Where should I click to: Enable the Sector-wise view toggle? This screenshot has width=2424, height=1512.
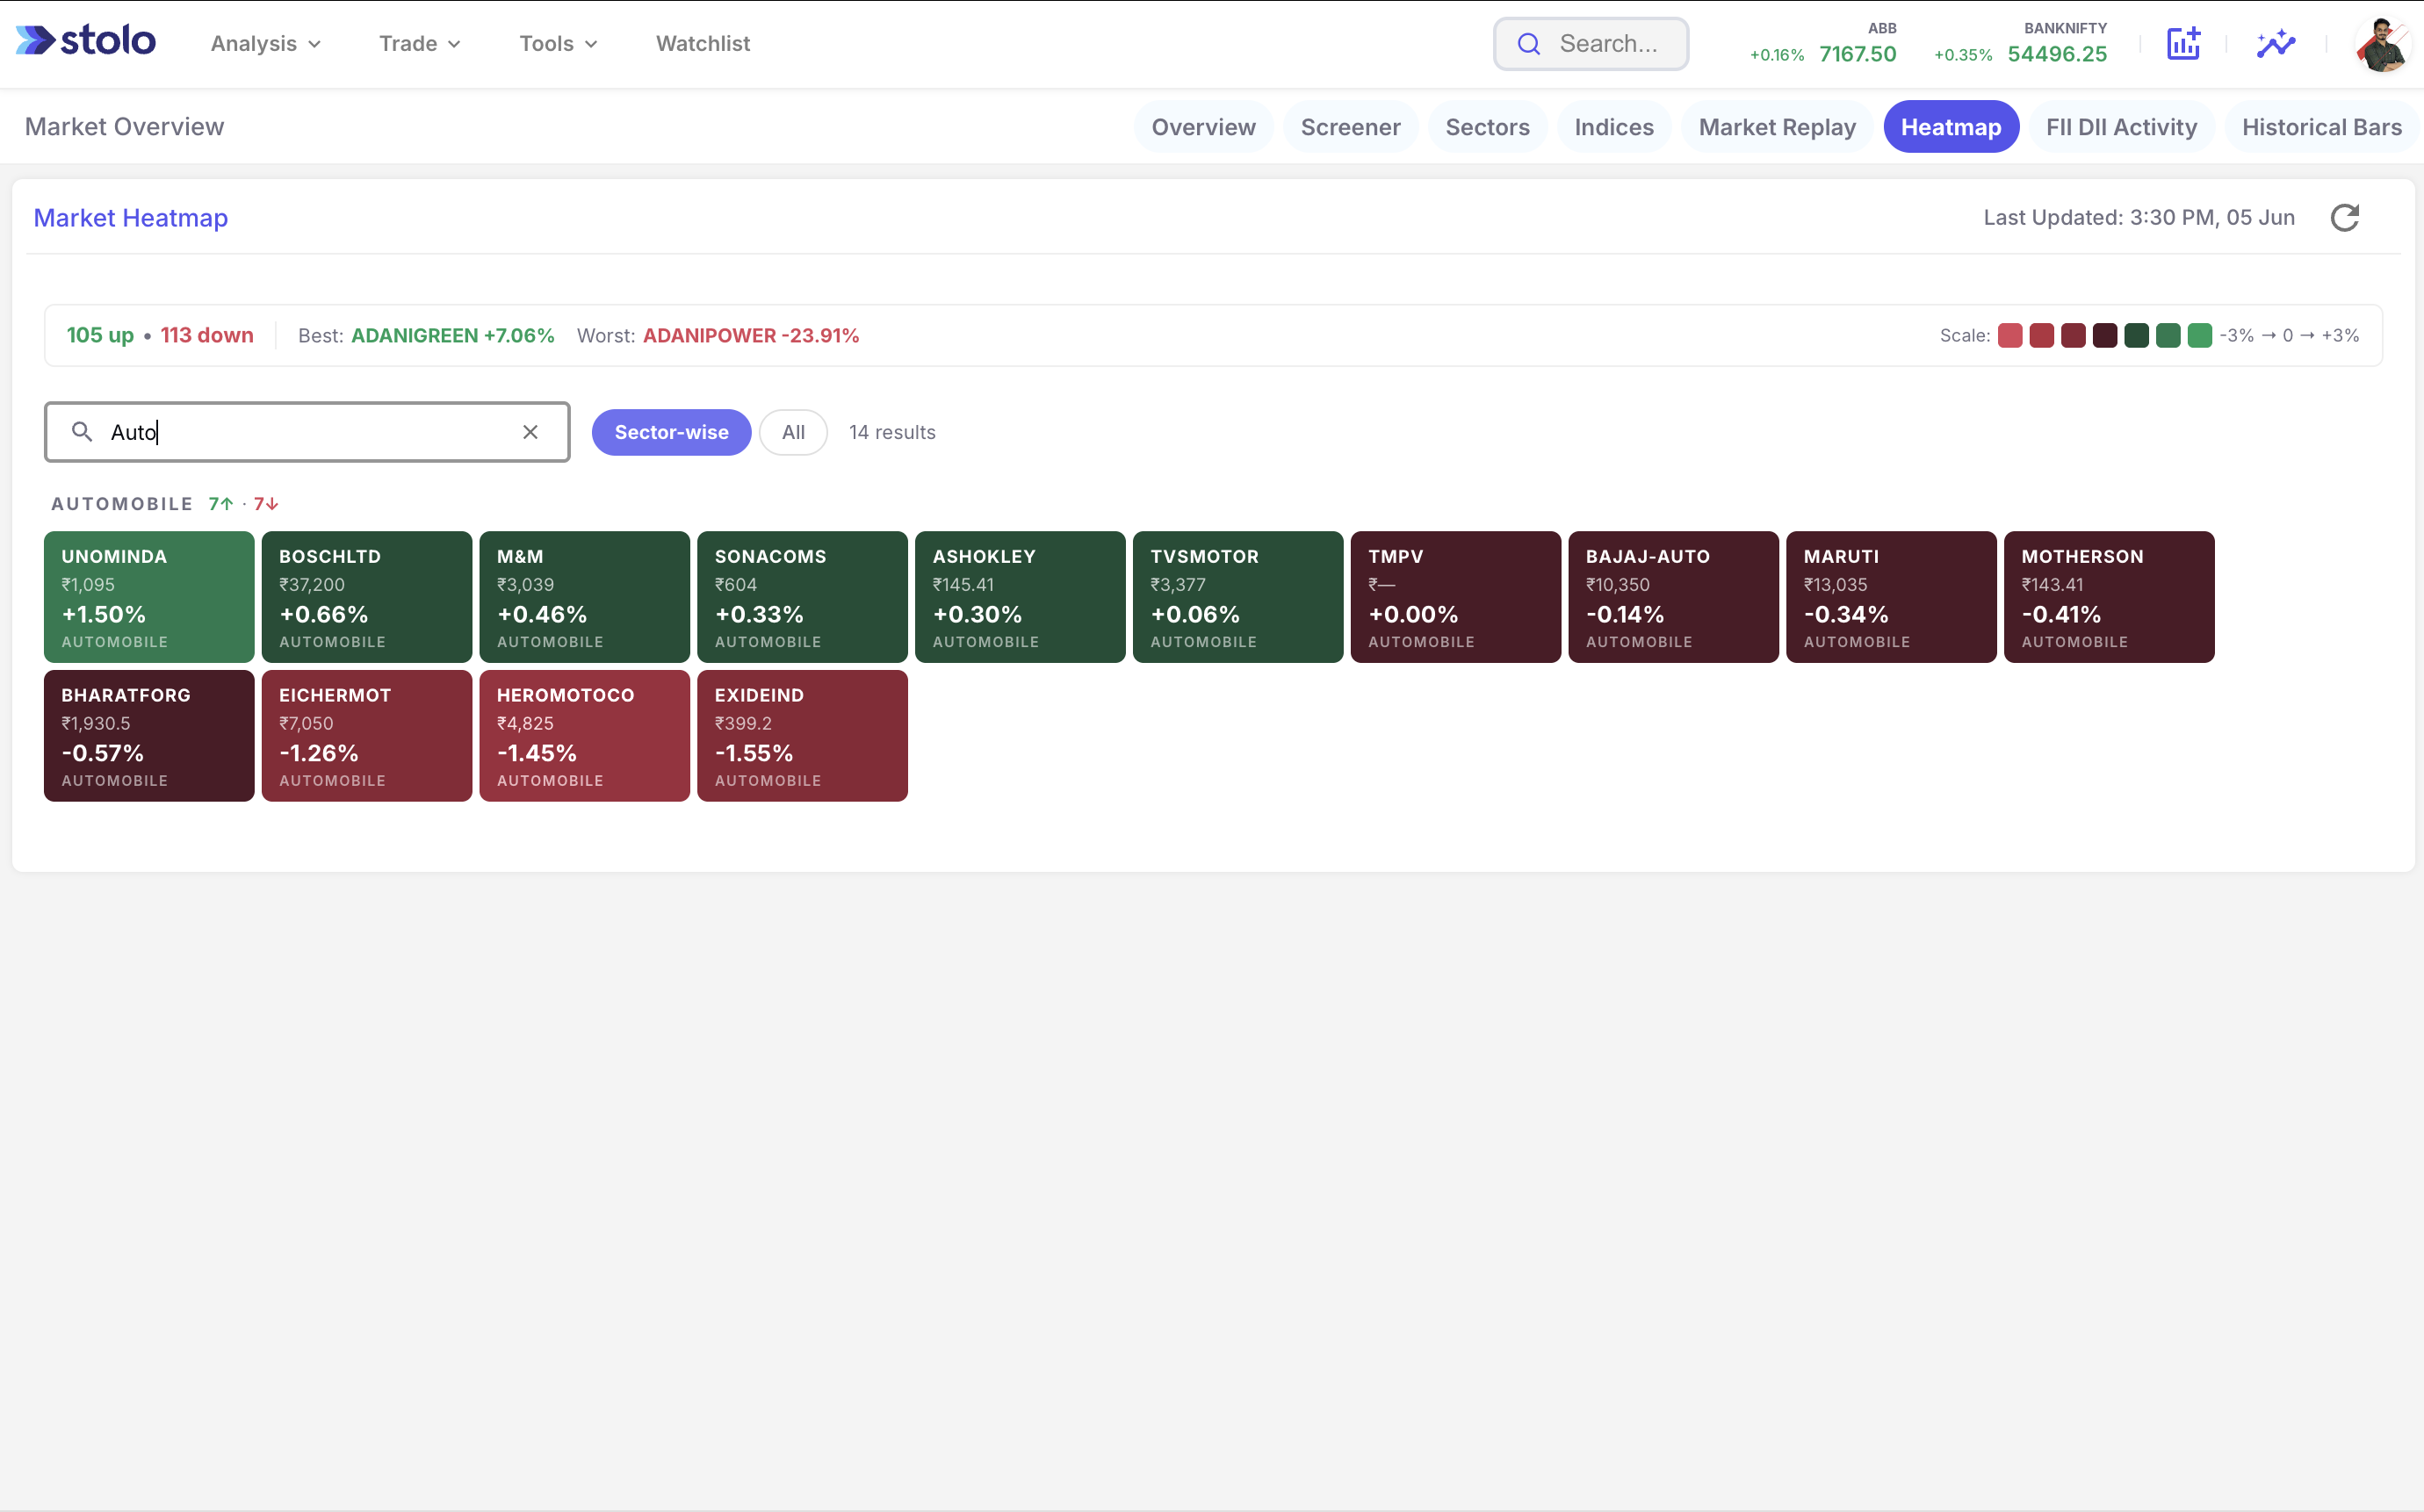671,432
